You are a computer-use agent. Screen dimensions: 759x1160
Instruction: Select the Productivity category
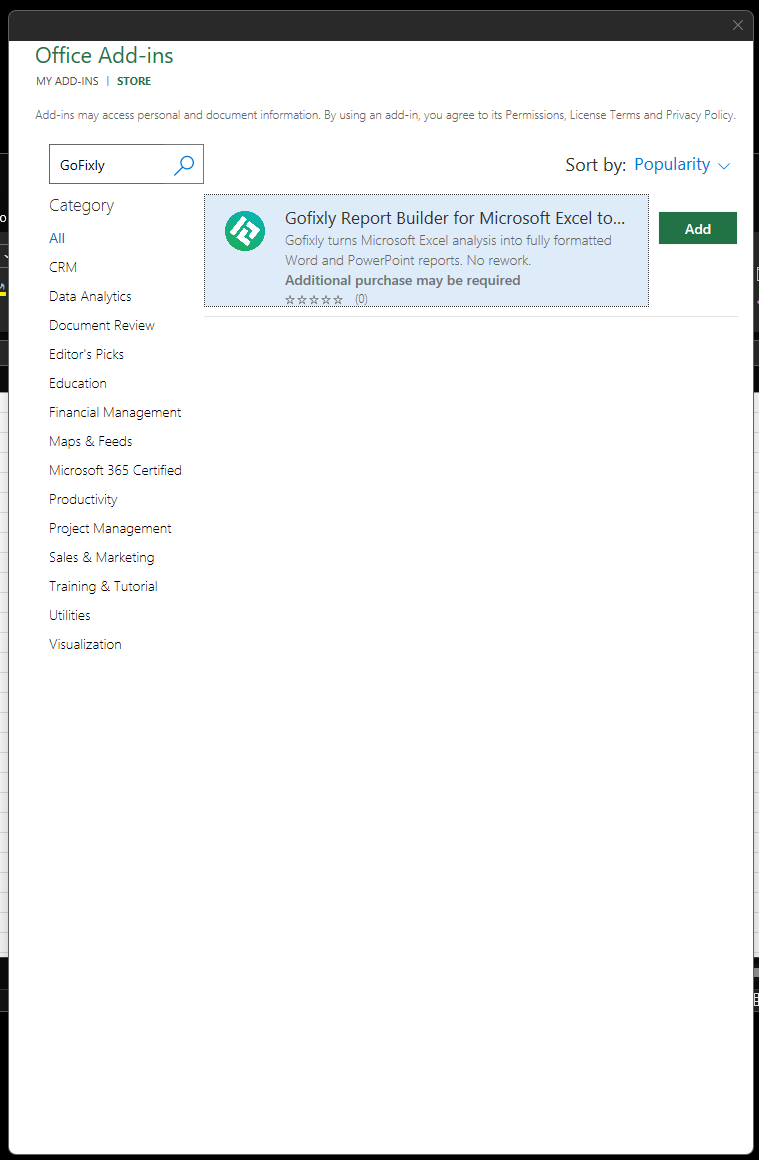(x=83, y=499)
